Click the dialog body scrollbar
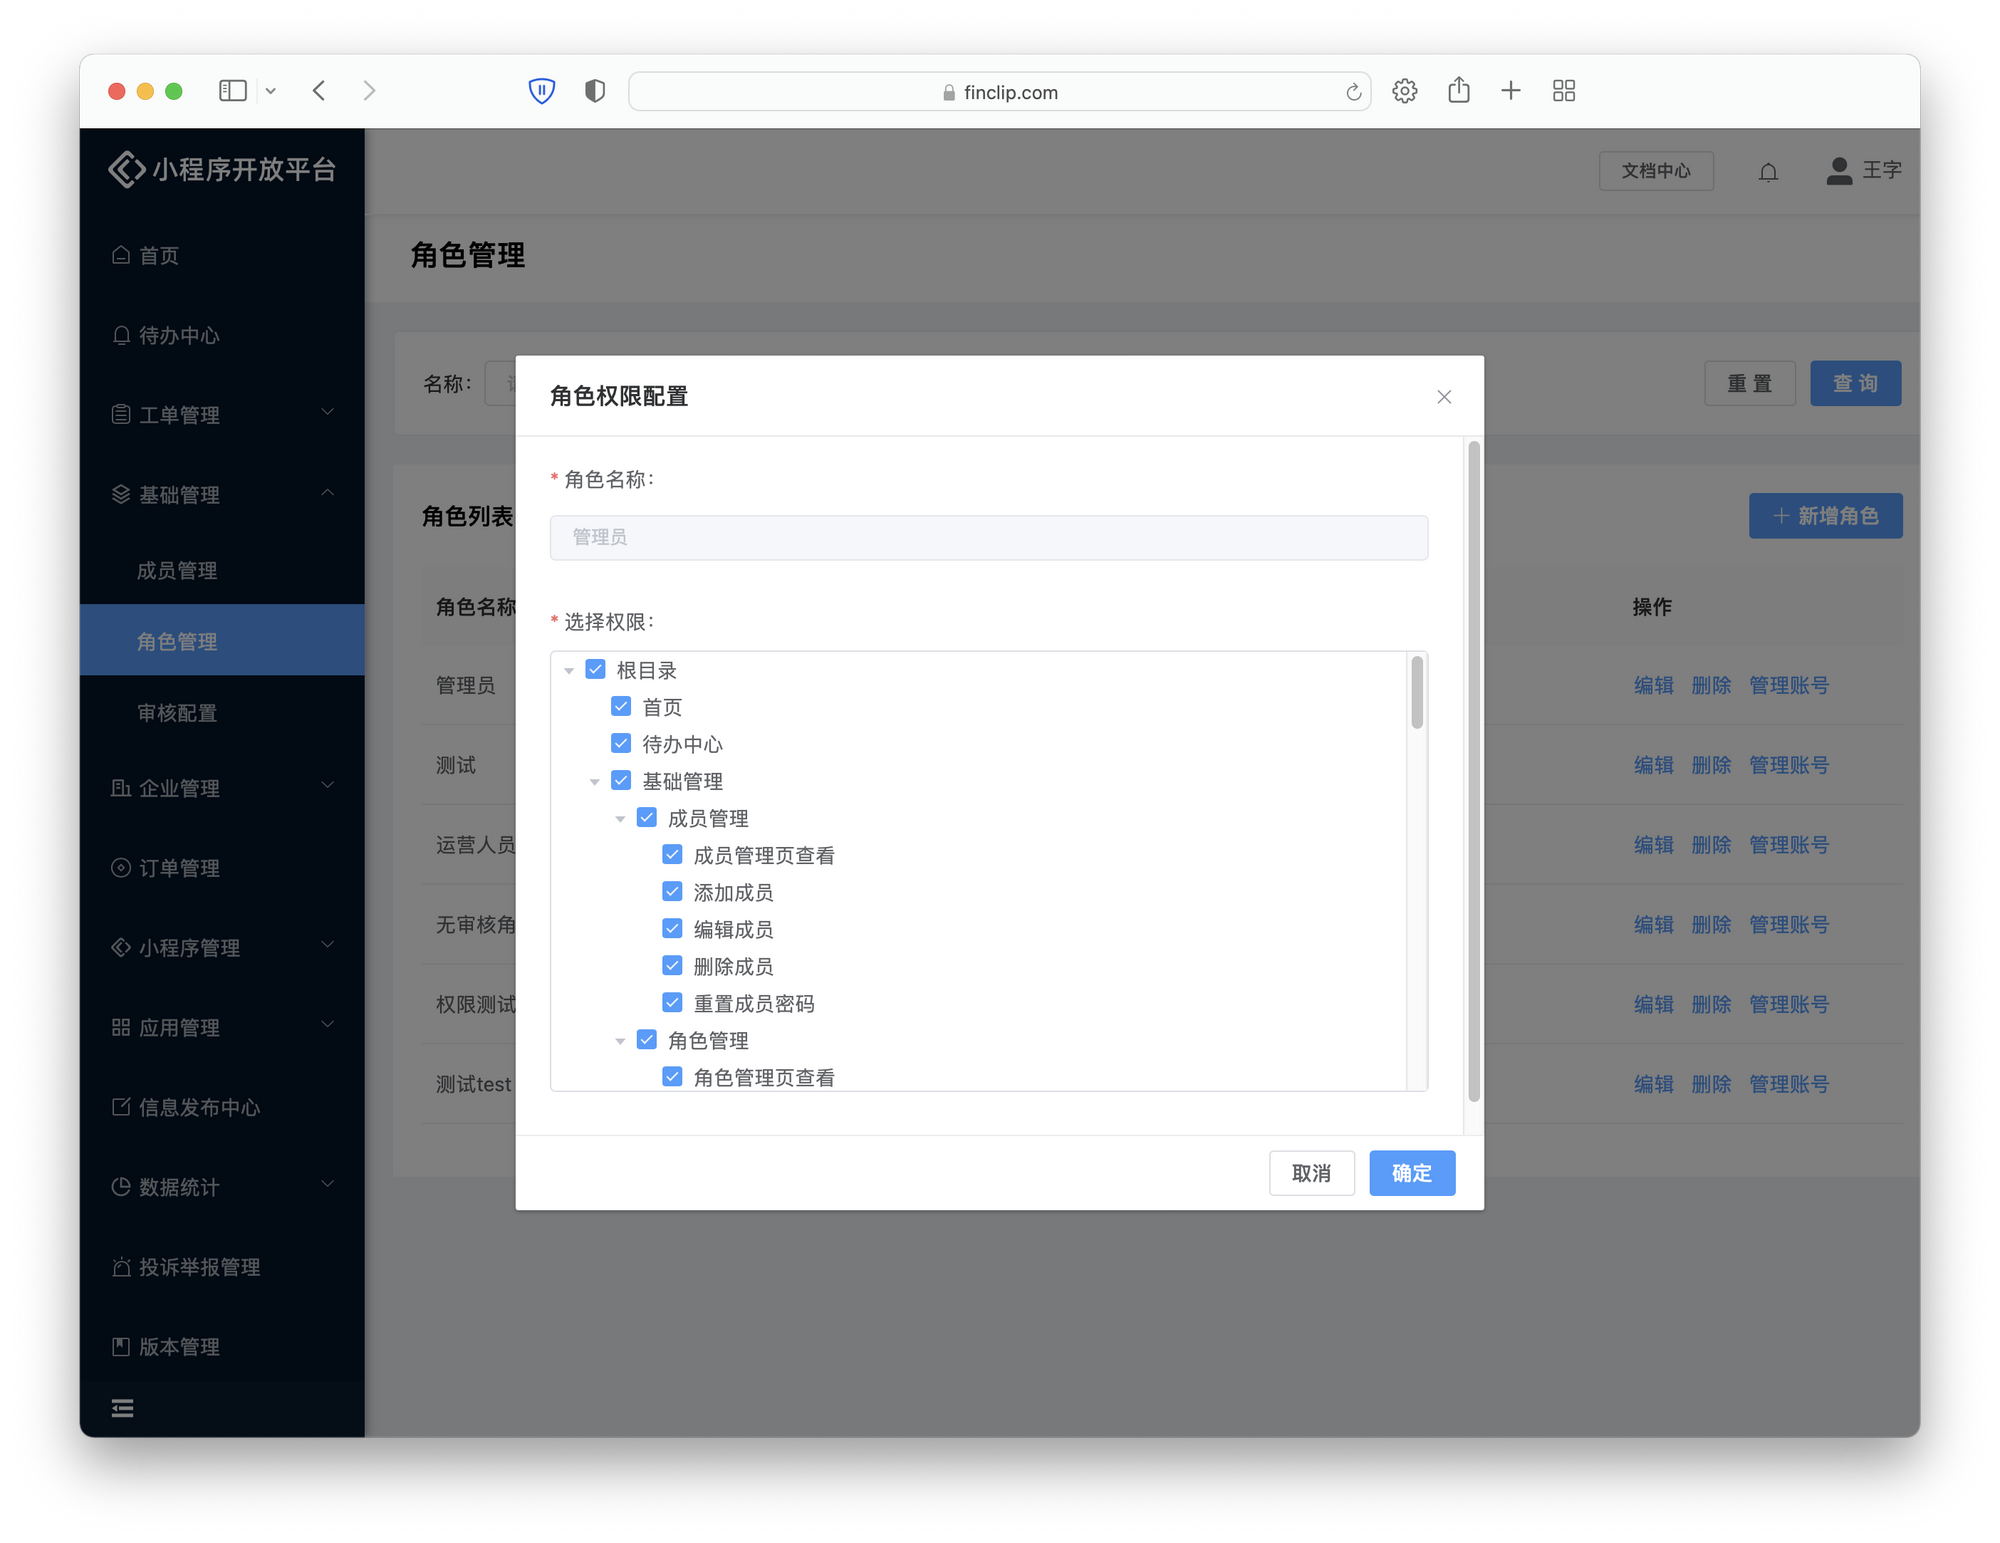Image resolution: width=2000 pixels, height=1543 pixels. click(1474, 771)
